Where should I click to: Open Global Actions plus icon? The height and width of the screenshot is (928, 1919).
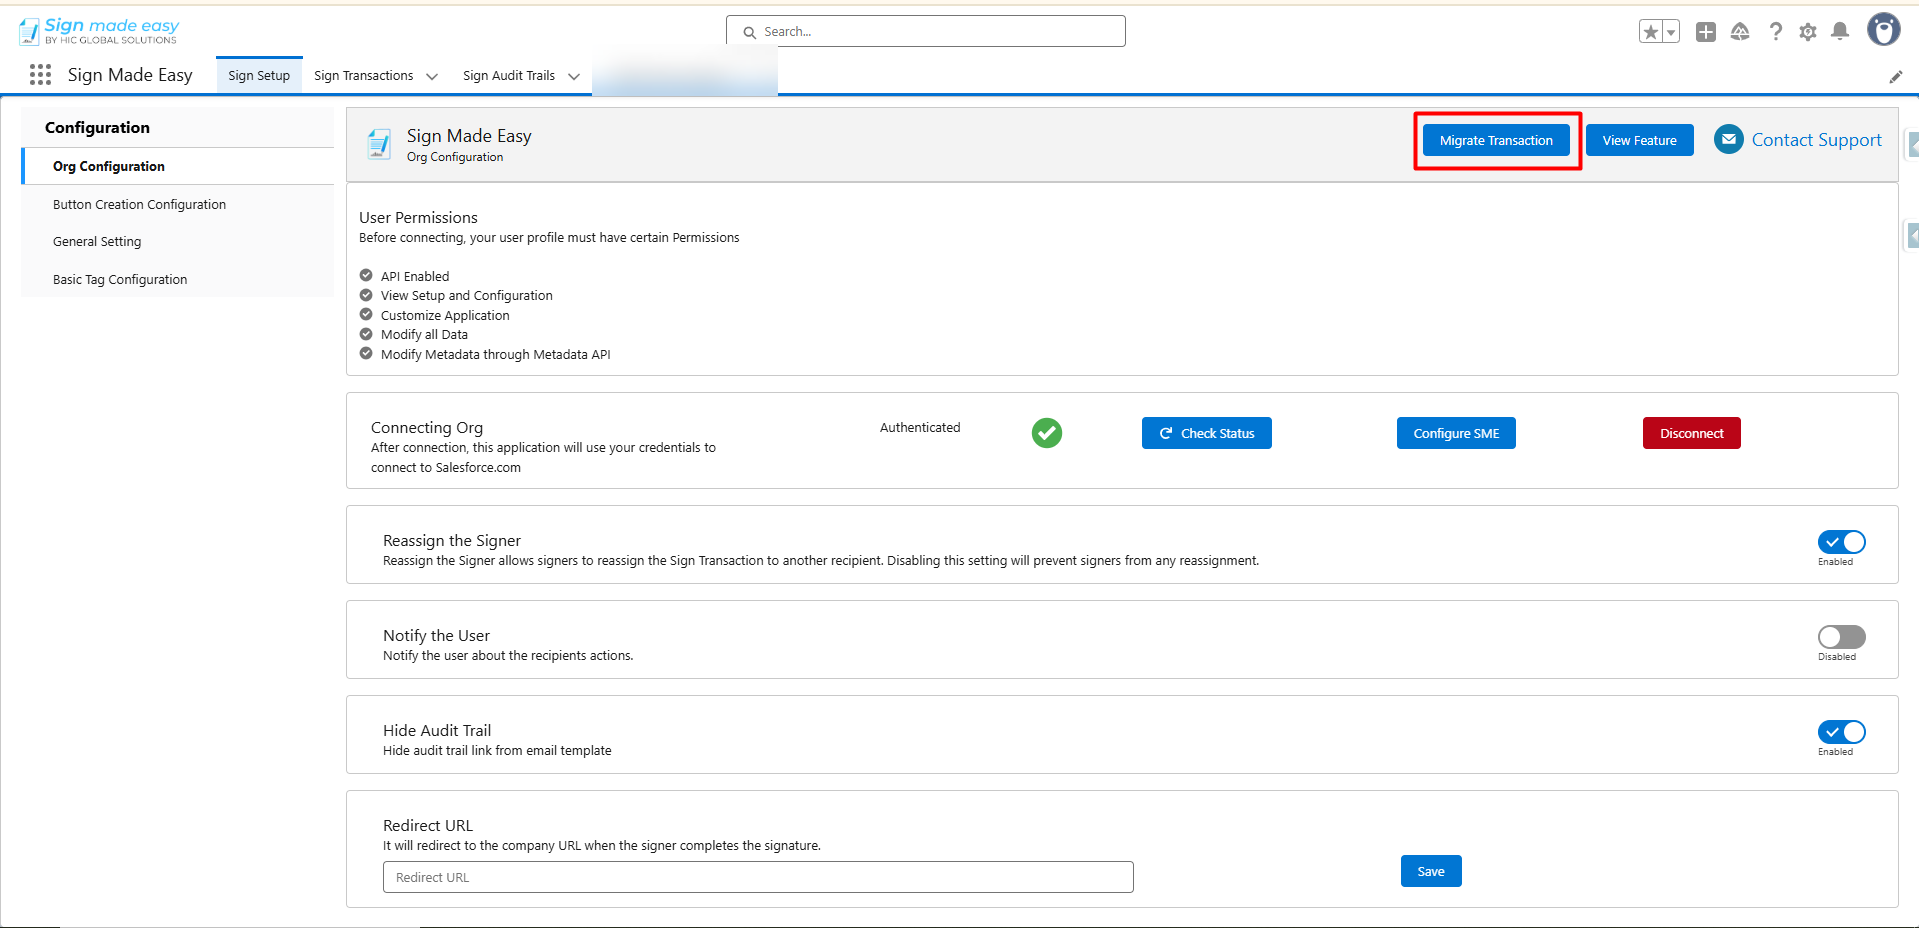(1706, 32)
